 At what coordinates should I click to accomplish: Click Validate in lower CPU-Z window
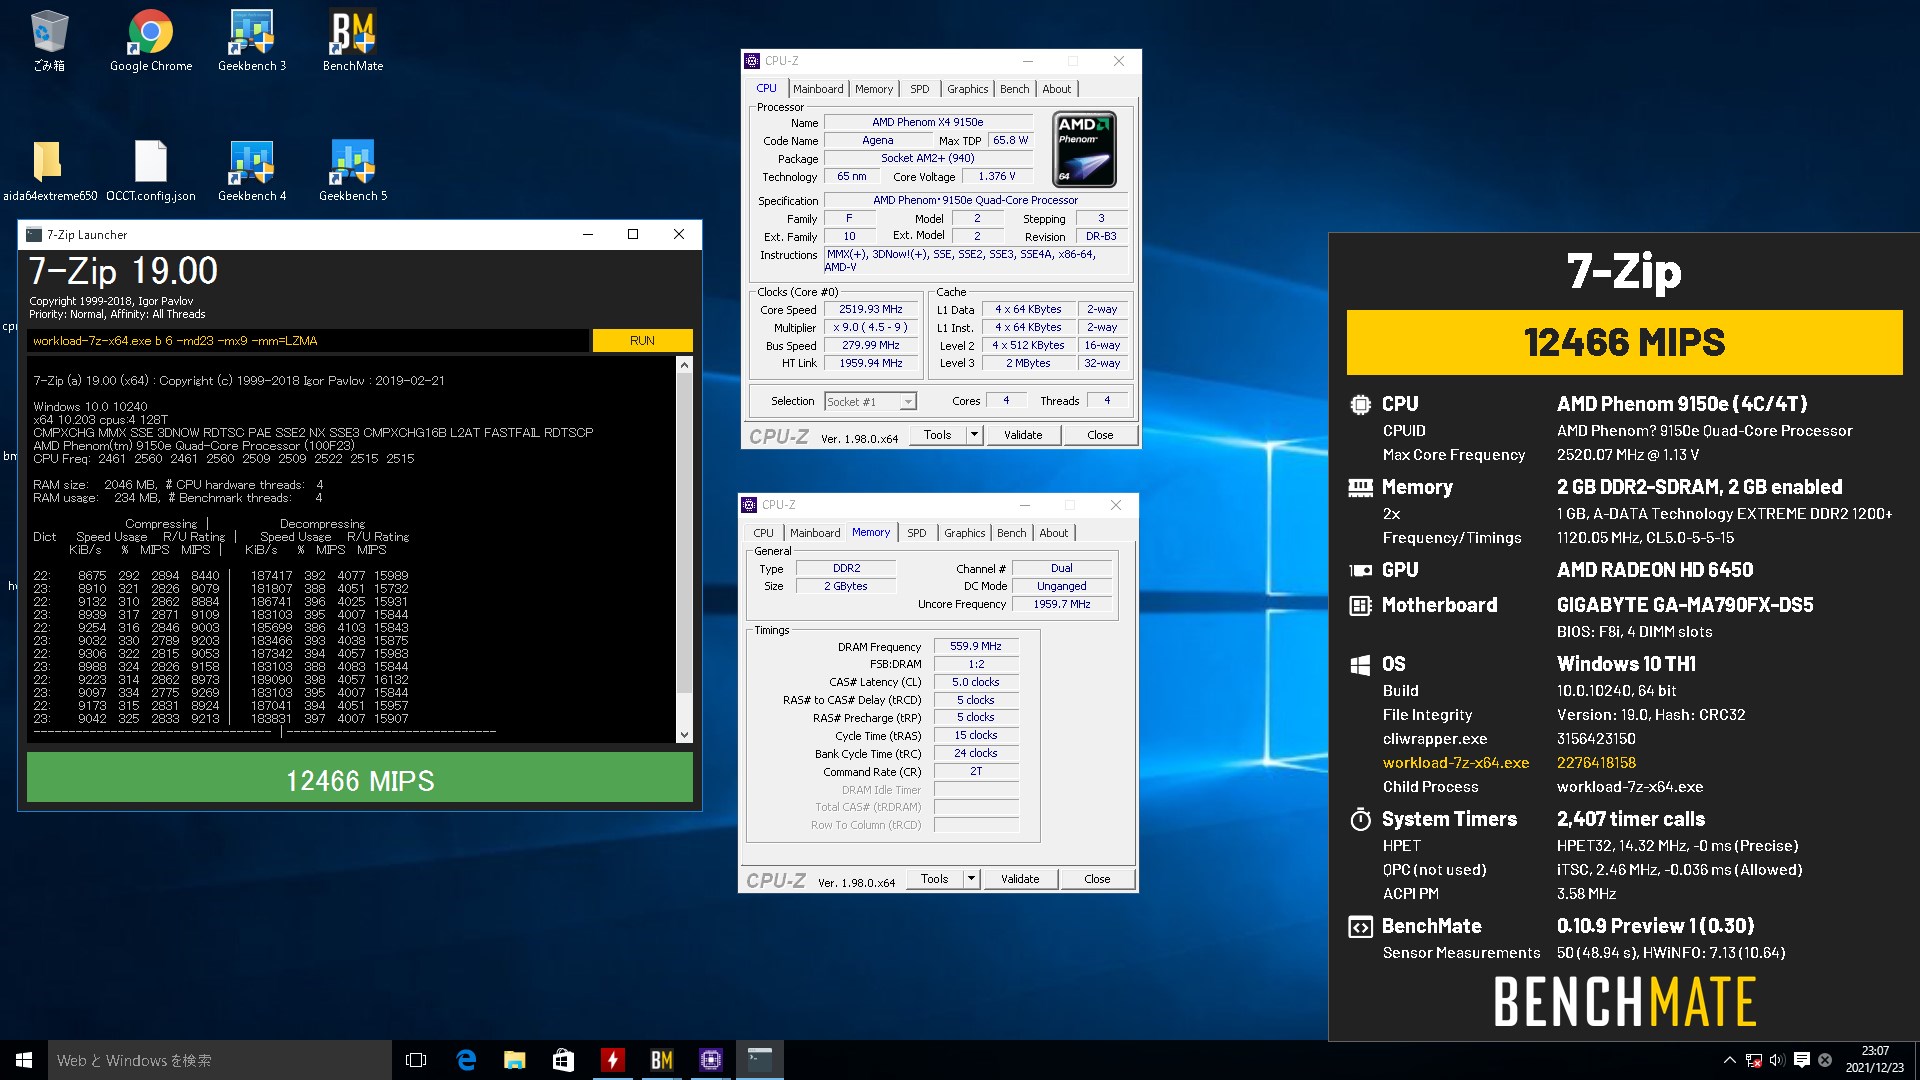coord(1020,879)
